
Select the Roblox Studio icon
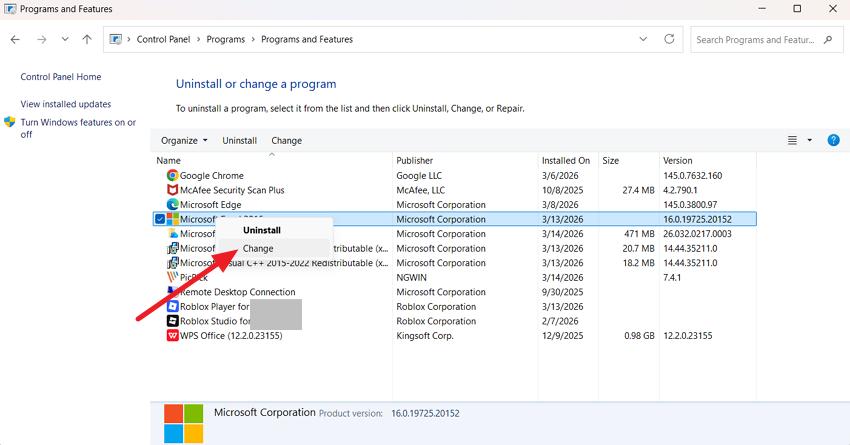tap(172, 321)
